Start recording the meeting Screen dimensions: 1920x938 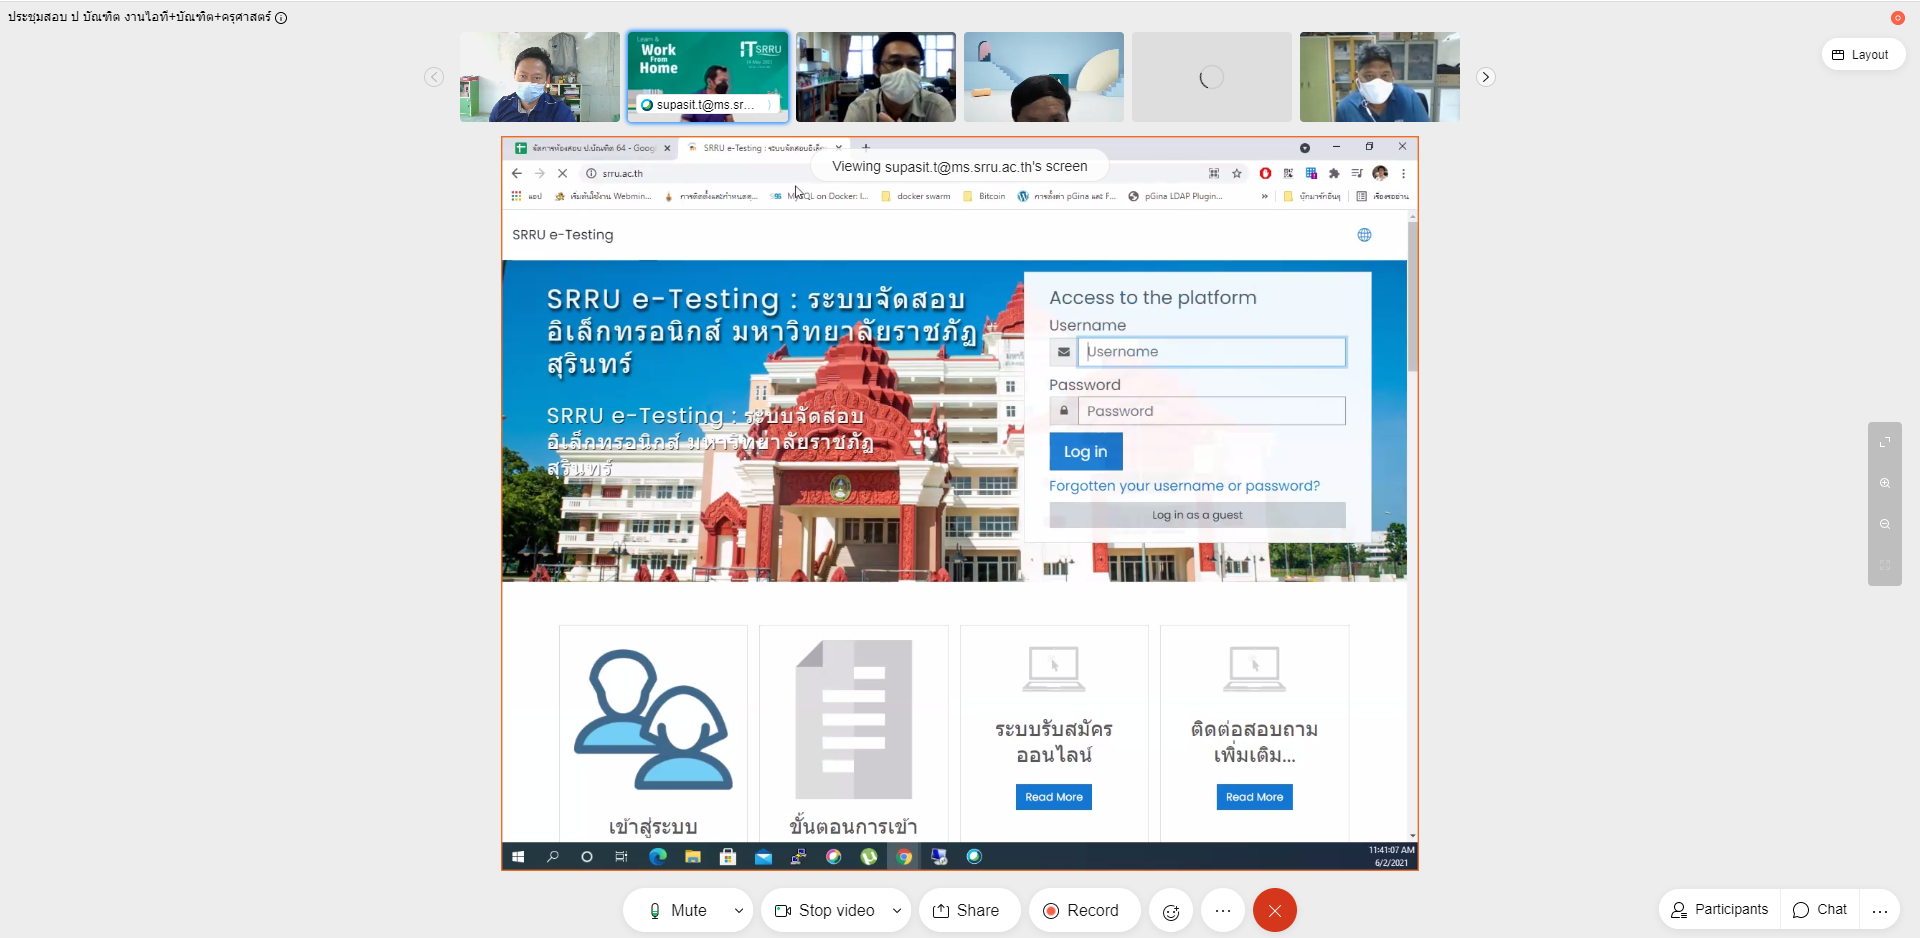pyautogui.click(x=1081, y=911)
